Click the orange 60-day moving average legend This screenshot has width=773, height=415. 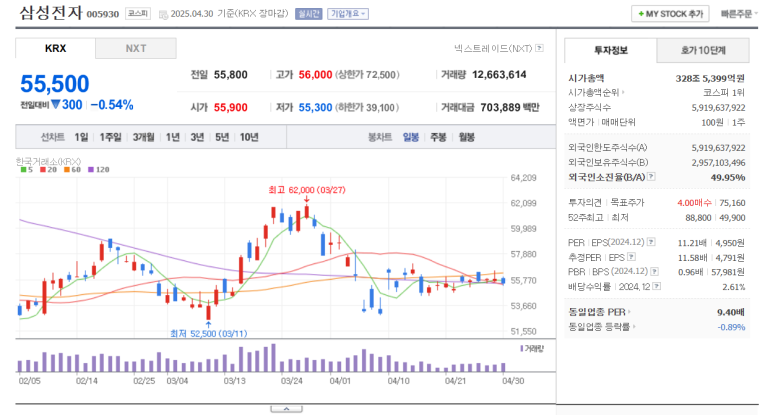pos(72,170)
